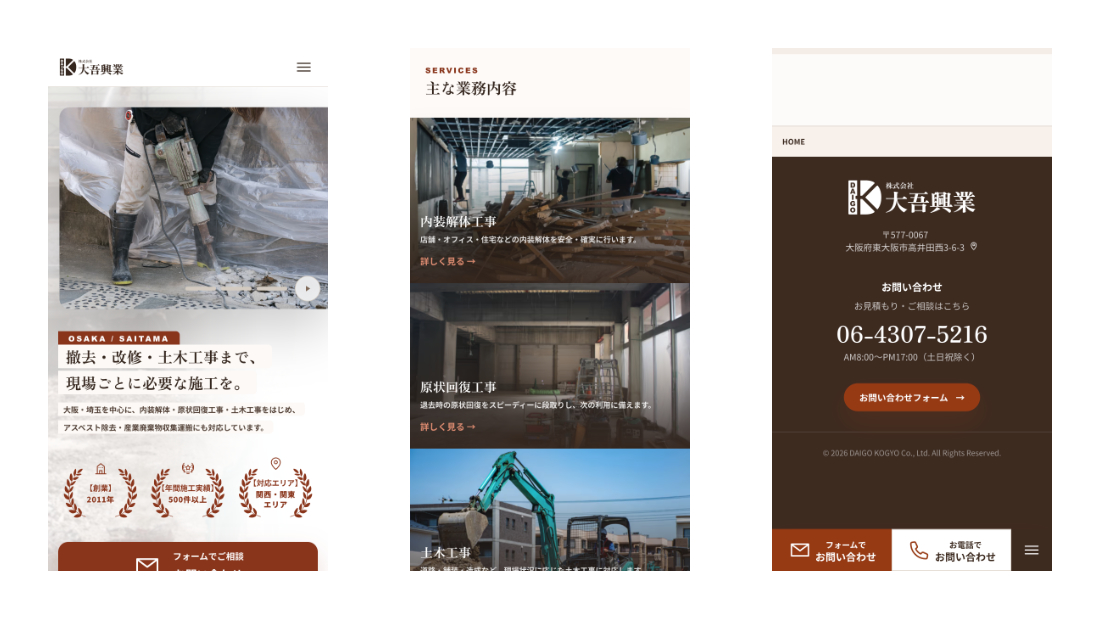Click the SERVICES section label

tap(451, 70)
